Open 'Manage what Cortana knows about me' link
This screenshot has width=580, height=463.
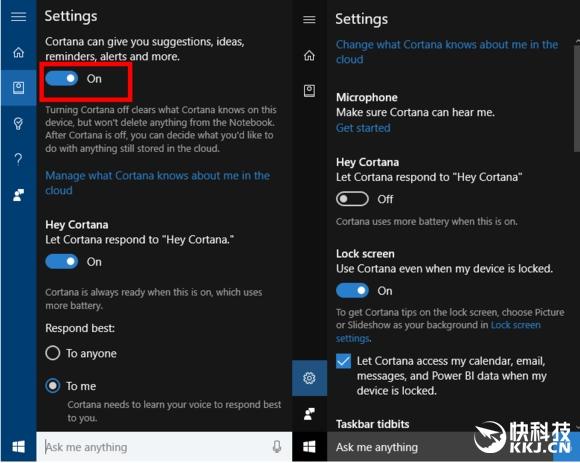158,183
